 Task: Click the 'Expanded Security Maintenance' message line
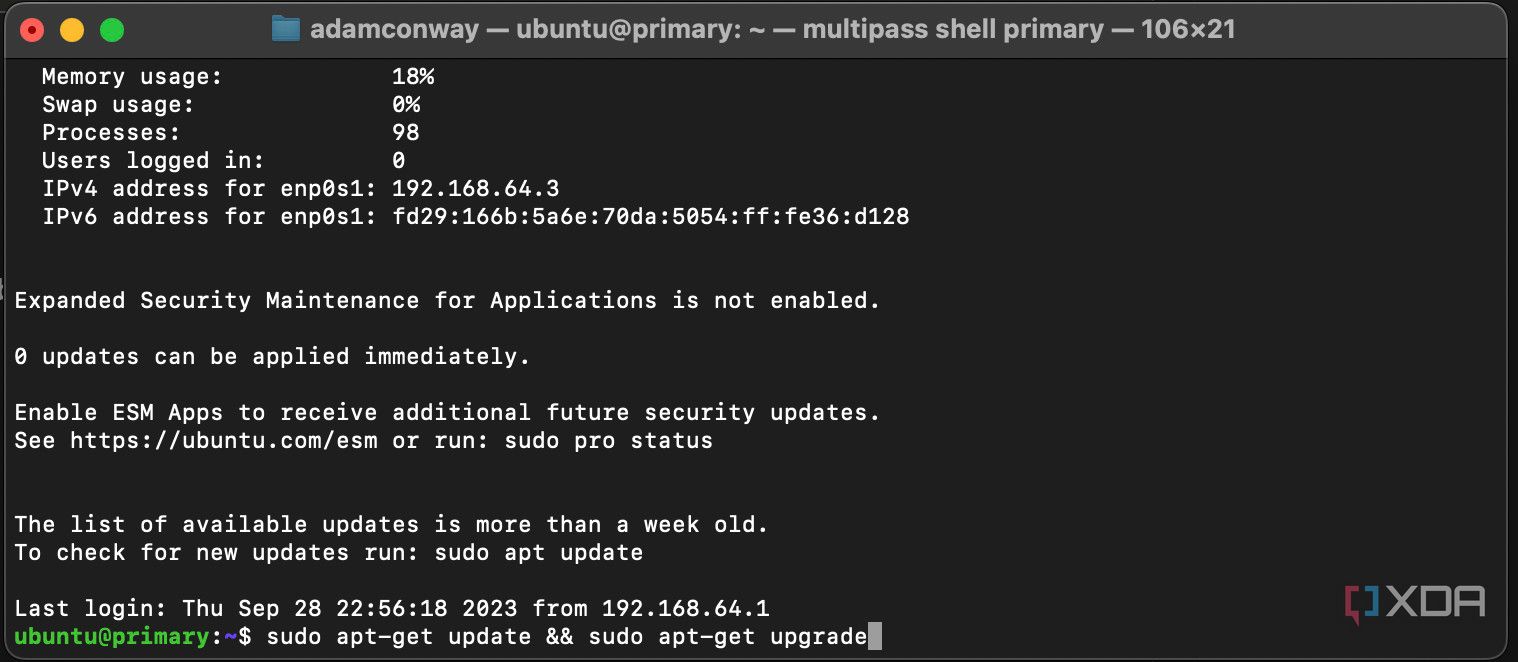pyautogui.click(x=447, y=300)
